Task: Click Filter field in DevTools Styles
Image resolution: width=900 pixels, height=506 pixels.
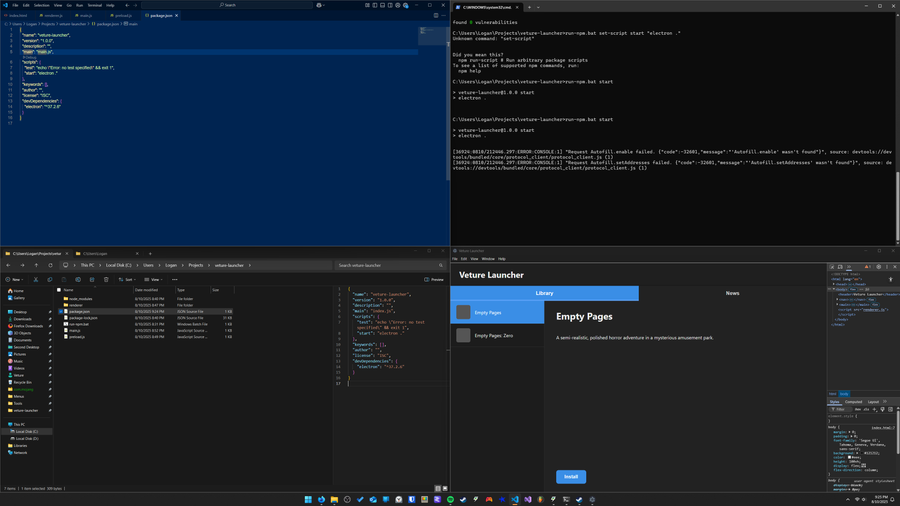Action: (x=841, y=409)
